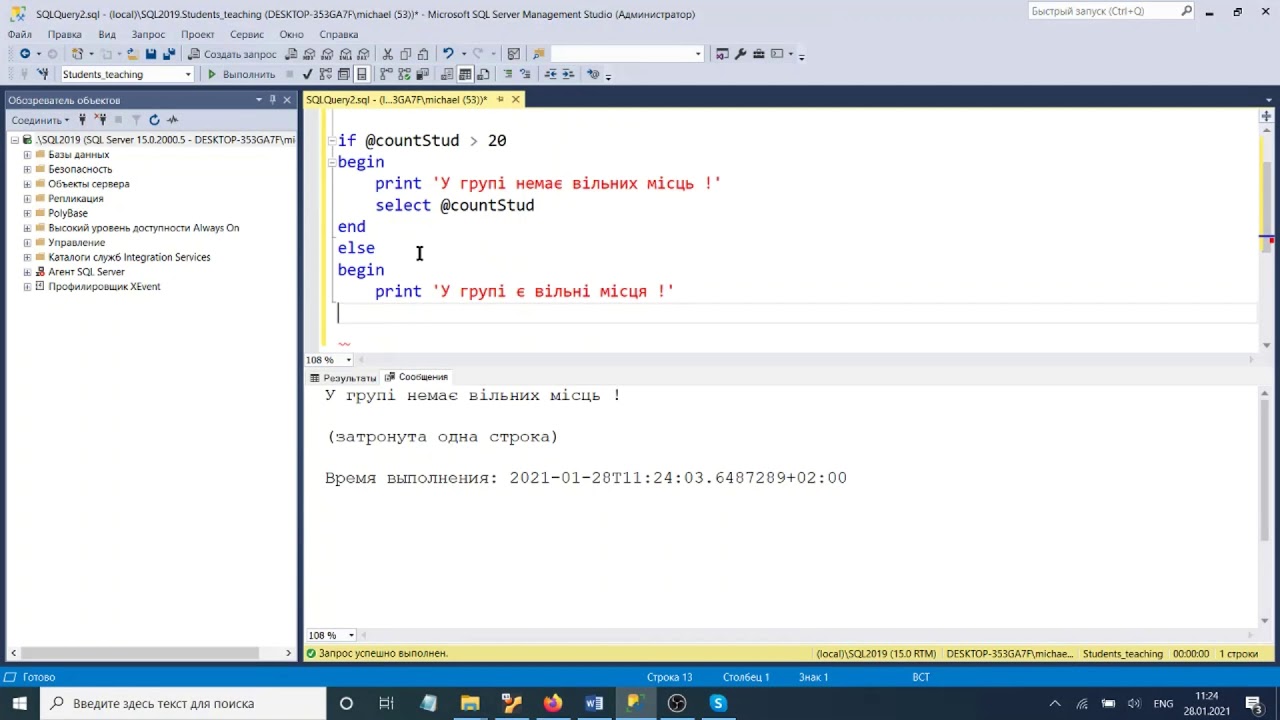This screenshot has height=720, width=1280.
Task: Toggle include actual execution plan
Action: click(387, 74)
